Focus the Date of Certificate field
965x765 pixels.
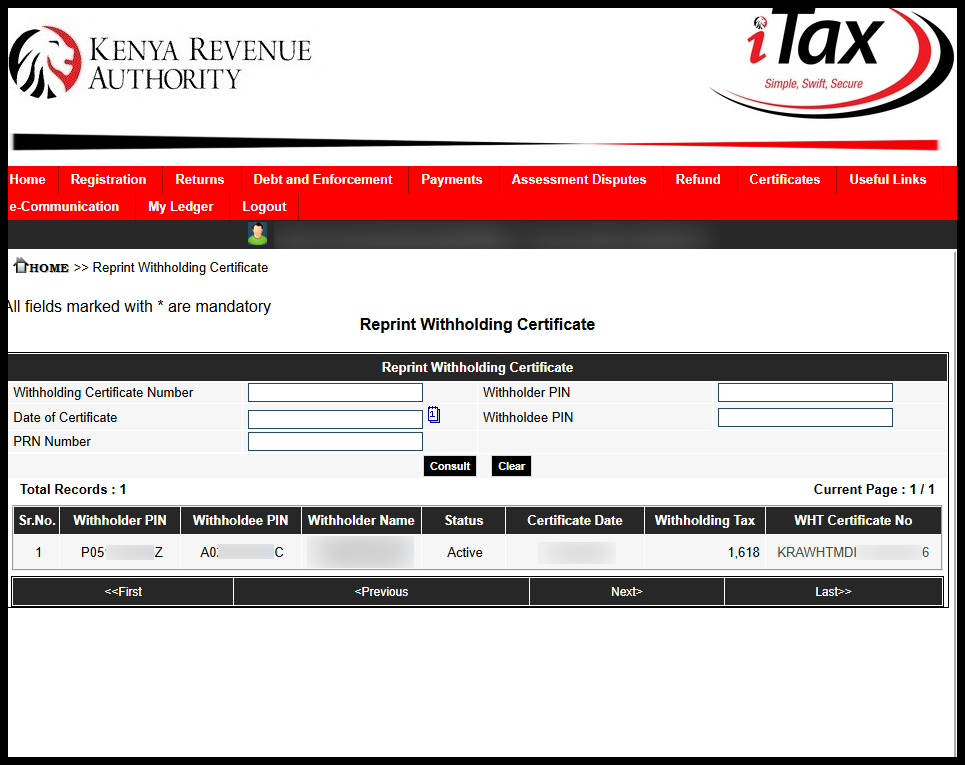335,419
